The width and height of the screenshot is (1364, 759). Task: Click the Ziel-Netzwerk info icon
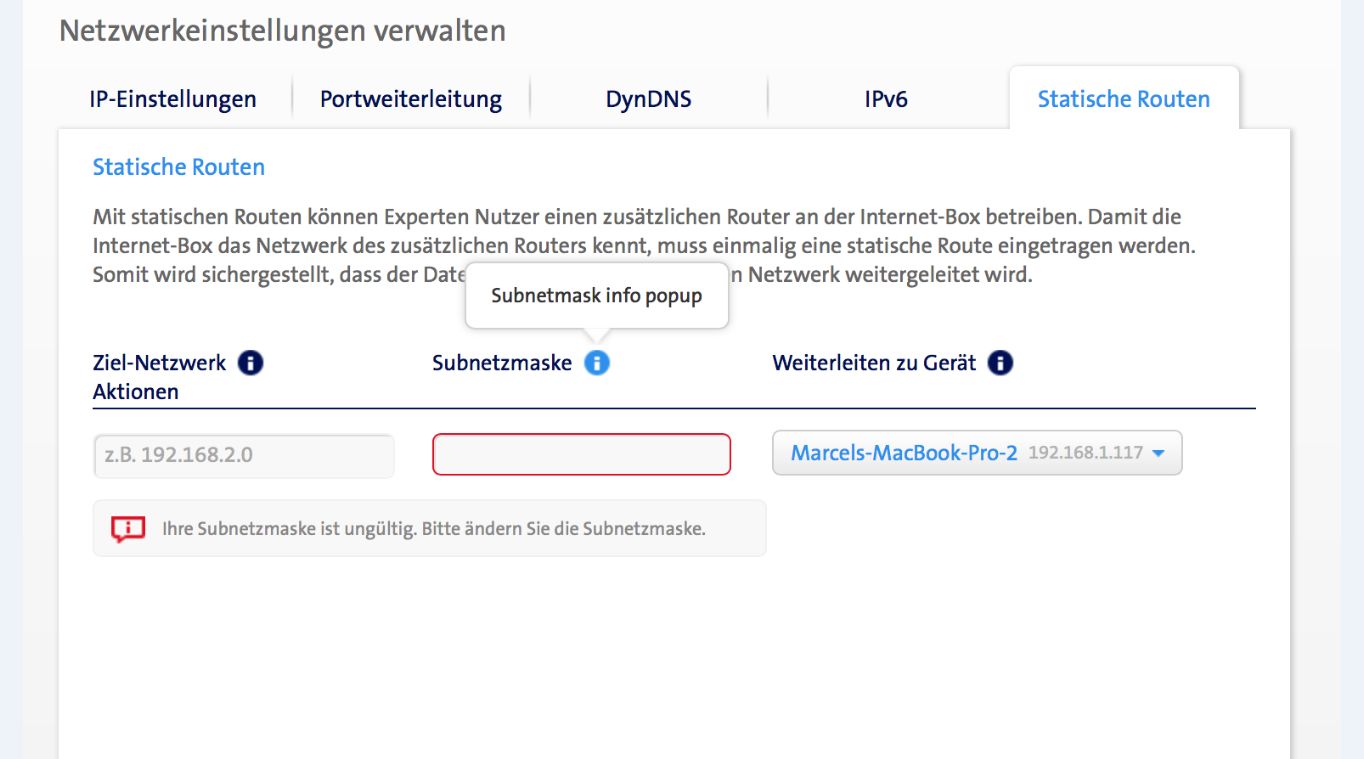coord(251,363)
